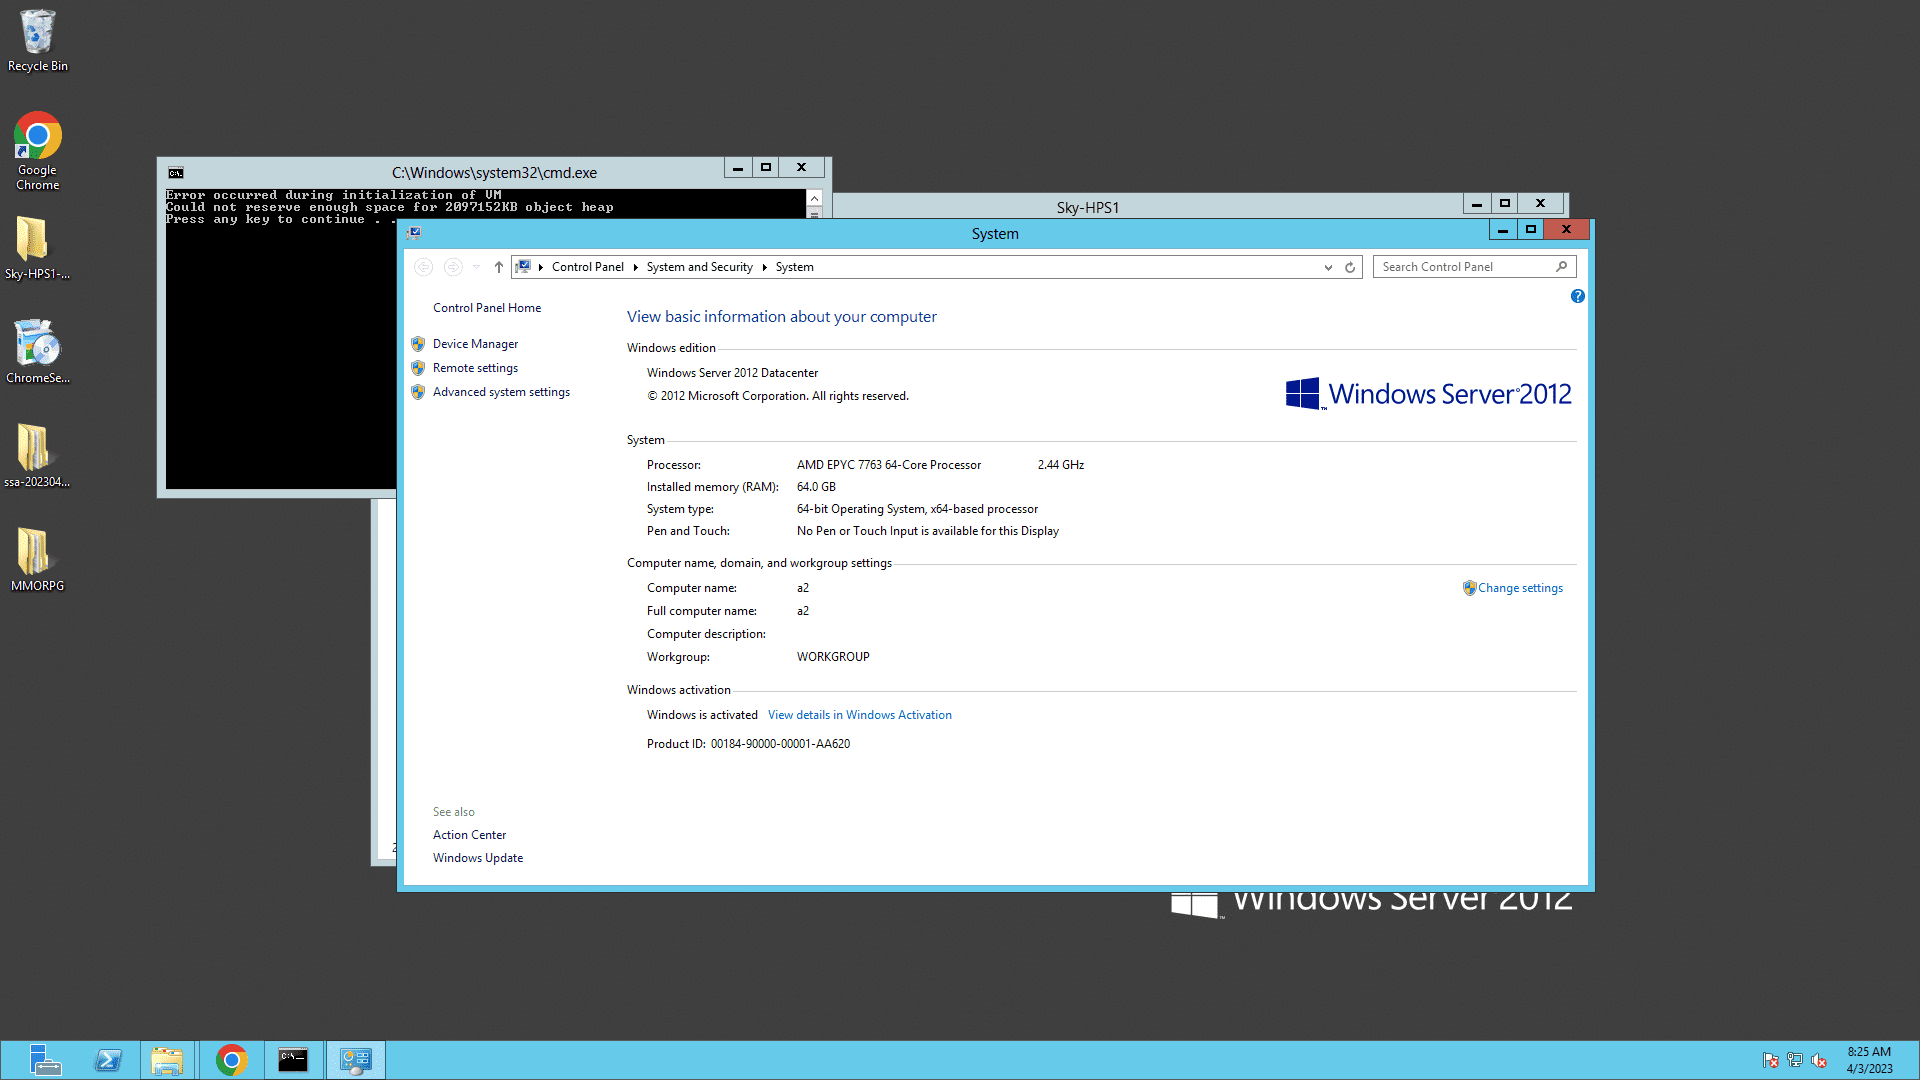Click the help question mark icon

pyautogui.click(x=1577, y=296)
